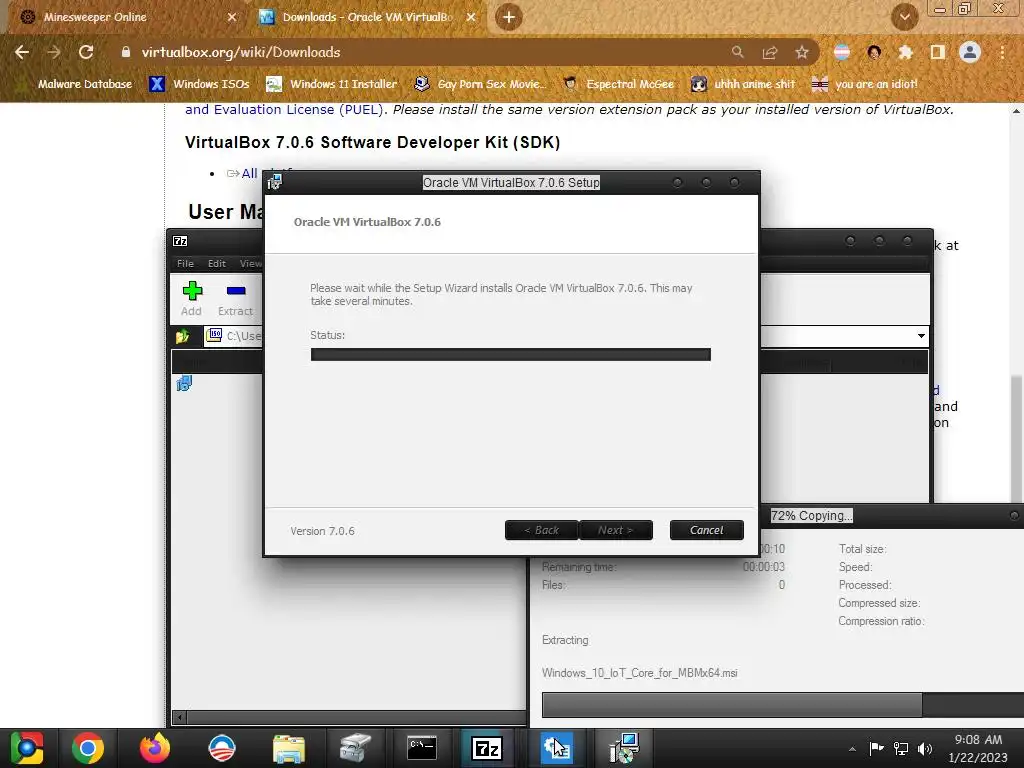Click the VirtualBox setup installation progress bar
The height and width of the screenshot is (768, 1024).
tap(511, 354)
